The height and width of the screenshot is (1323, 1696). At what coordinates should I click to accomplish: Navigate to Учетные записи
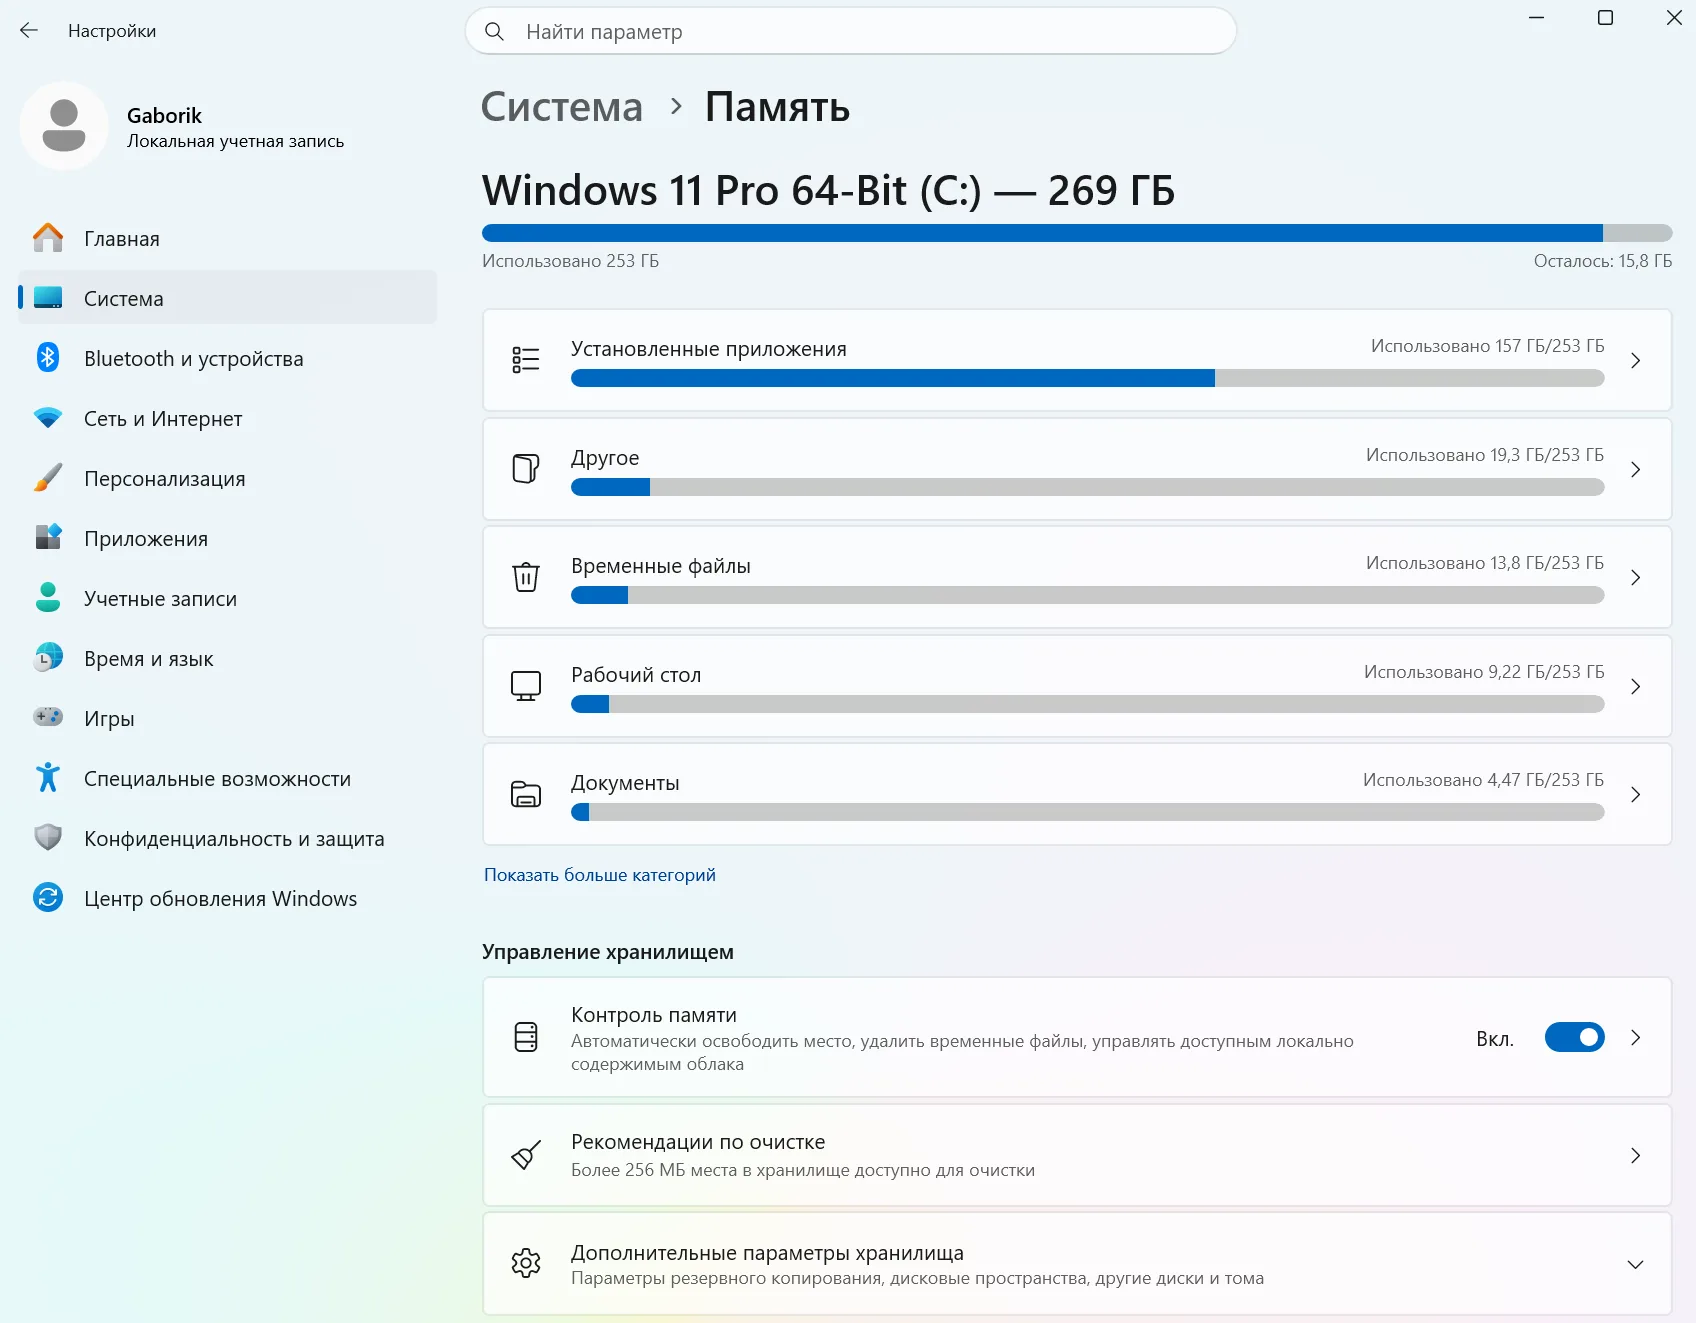coord(228,598)
